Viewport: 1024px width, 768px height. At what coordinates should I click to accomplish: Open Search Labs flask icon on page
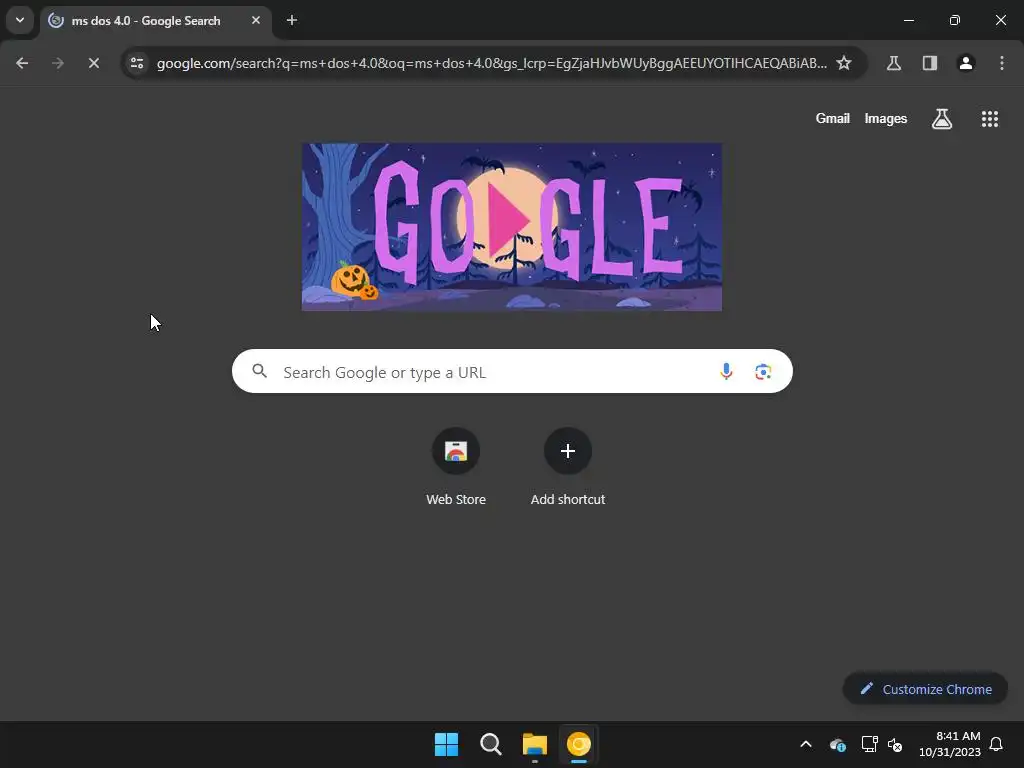pyautogui.click(x=941, y=118)
